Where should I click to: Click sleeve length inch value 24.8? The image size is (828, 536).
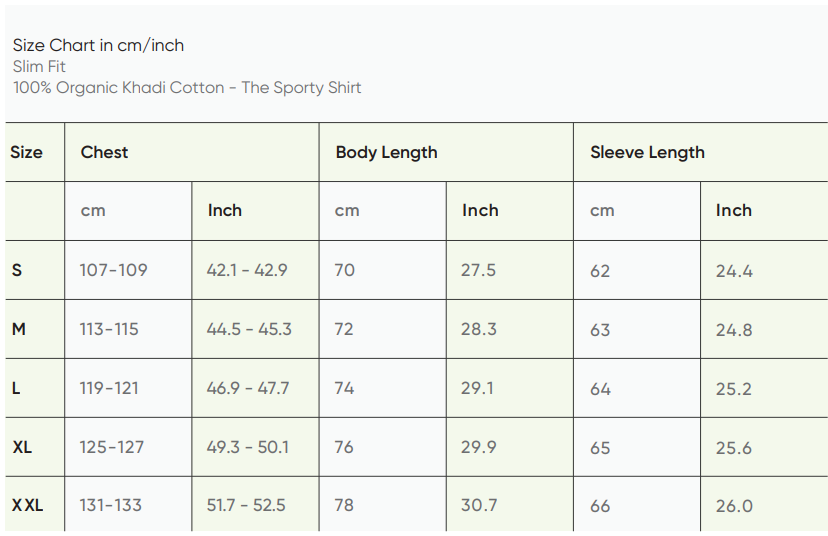pos(734,330)
